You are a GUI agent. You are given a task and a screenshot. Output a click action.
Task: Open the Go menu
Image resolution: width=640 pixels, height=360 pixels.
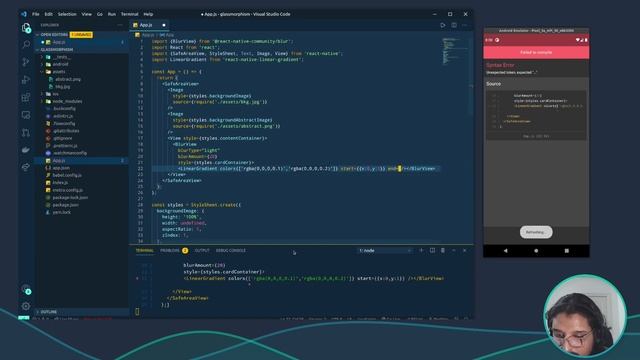[x=100, y=14]
